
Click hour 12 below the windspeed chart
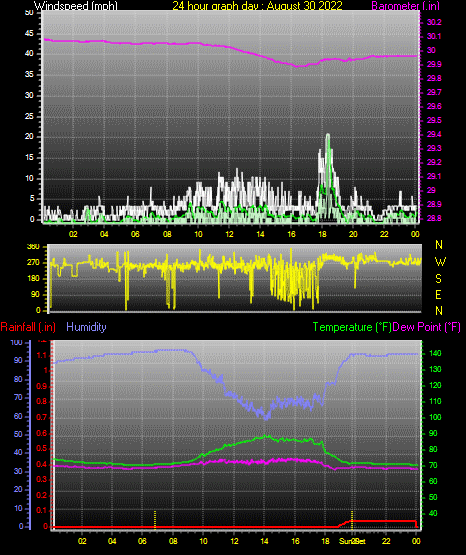[229, 234]
